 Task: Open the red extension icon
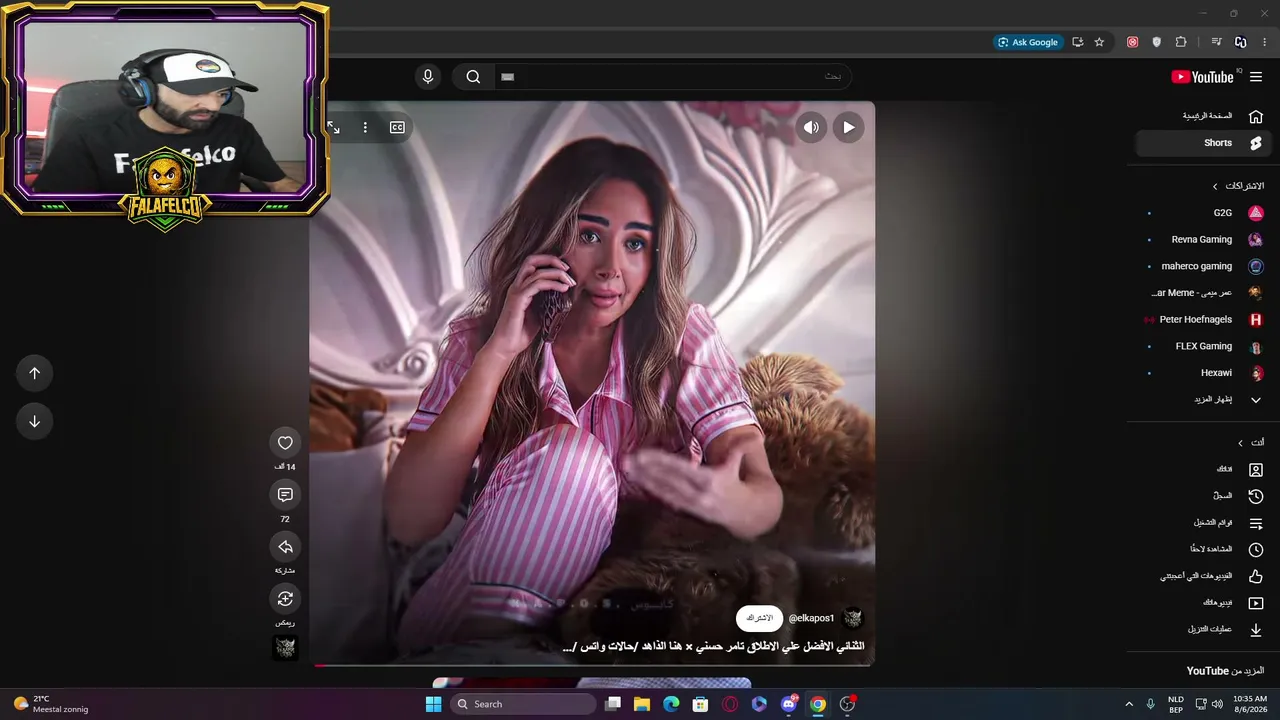(x=1132, y=42)
